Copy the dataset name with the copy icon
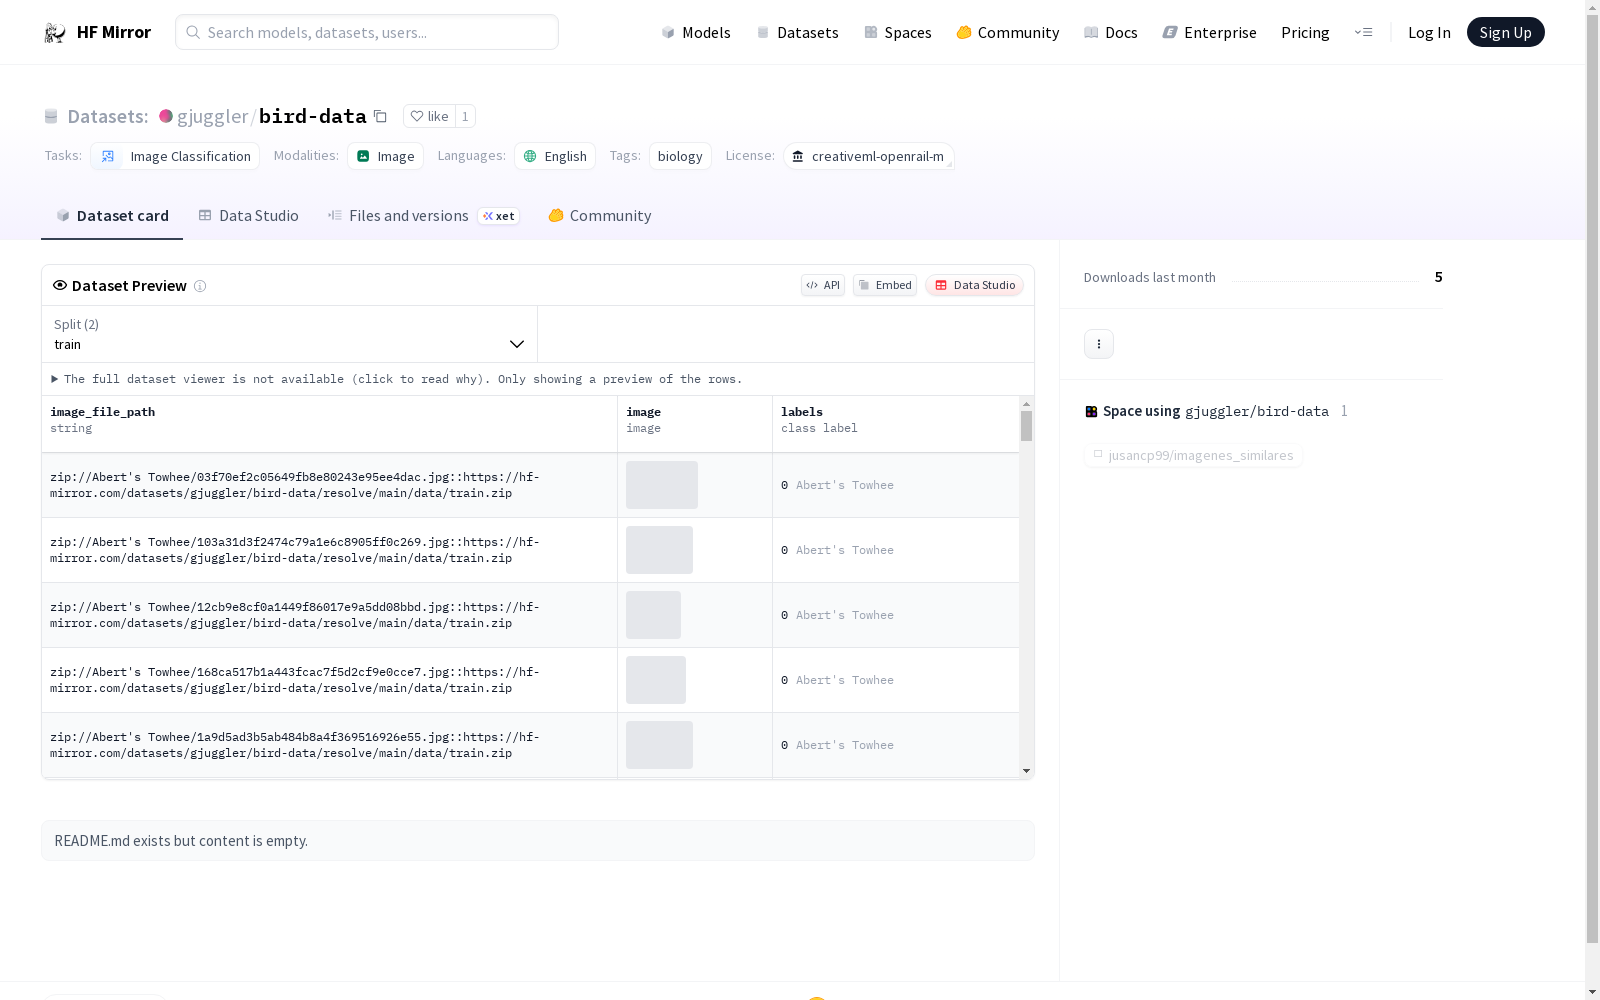 click(x=380, y=116)
